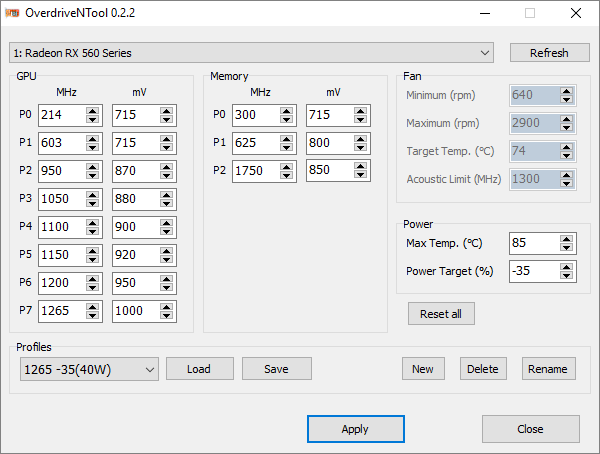Screen dimensions: 600x454
Task: Increase Memory P1 MHz with up arrow
Action: pyautogui.click(x=286, y=139)
